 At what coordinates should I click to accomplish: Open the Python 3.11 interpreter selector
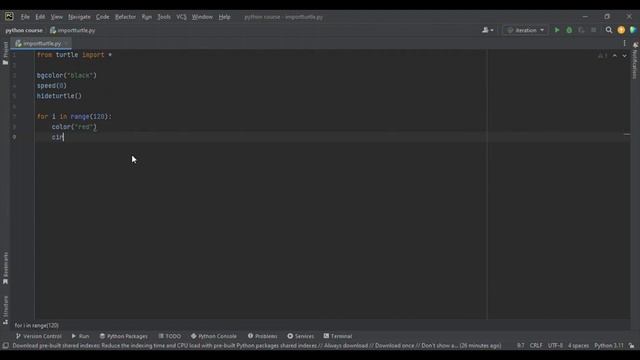click(x=609, y=346)
